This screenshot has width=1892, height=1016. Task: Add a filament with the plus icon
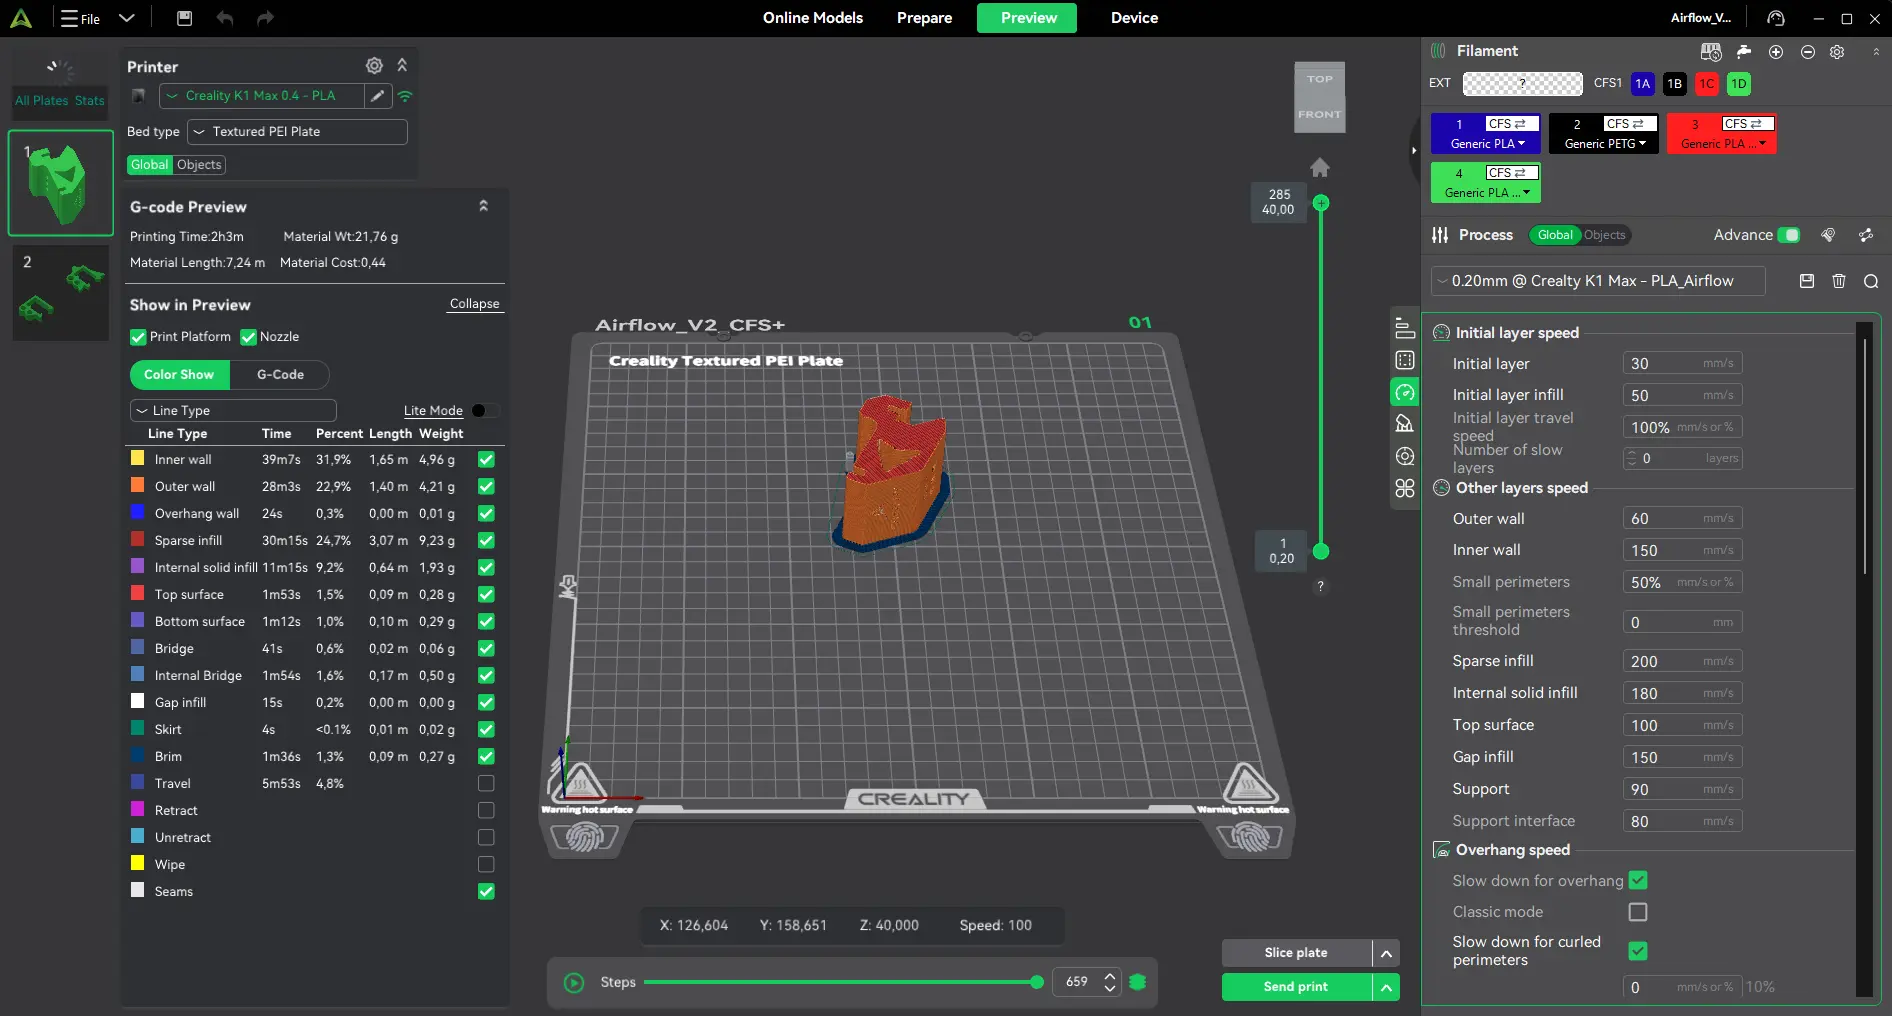(x=1776, y=52)
